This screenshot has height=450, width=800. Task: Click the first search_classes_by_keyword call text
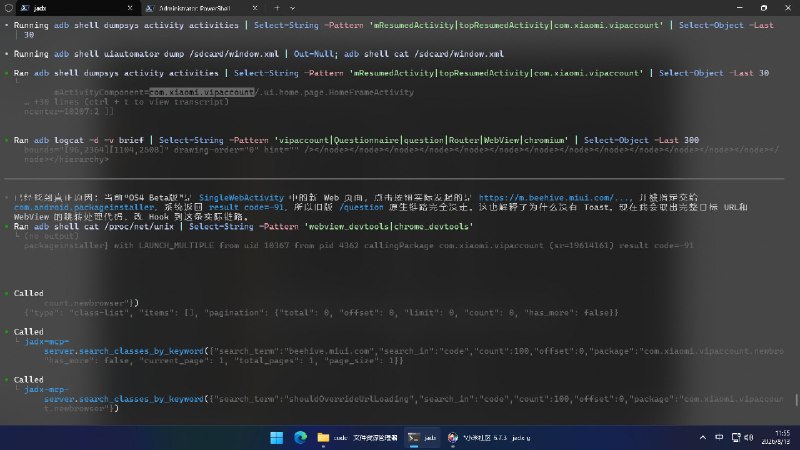point(123,351)
